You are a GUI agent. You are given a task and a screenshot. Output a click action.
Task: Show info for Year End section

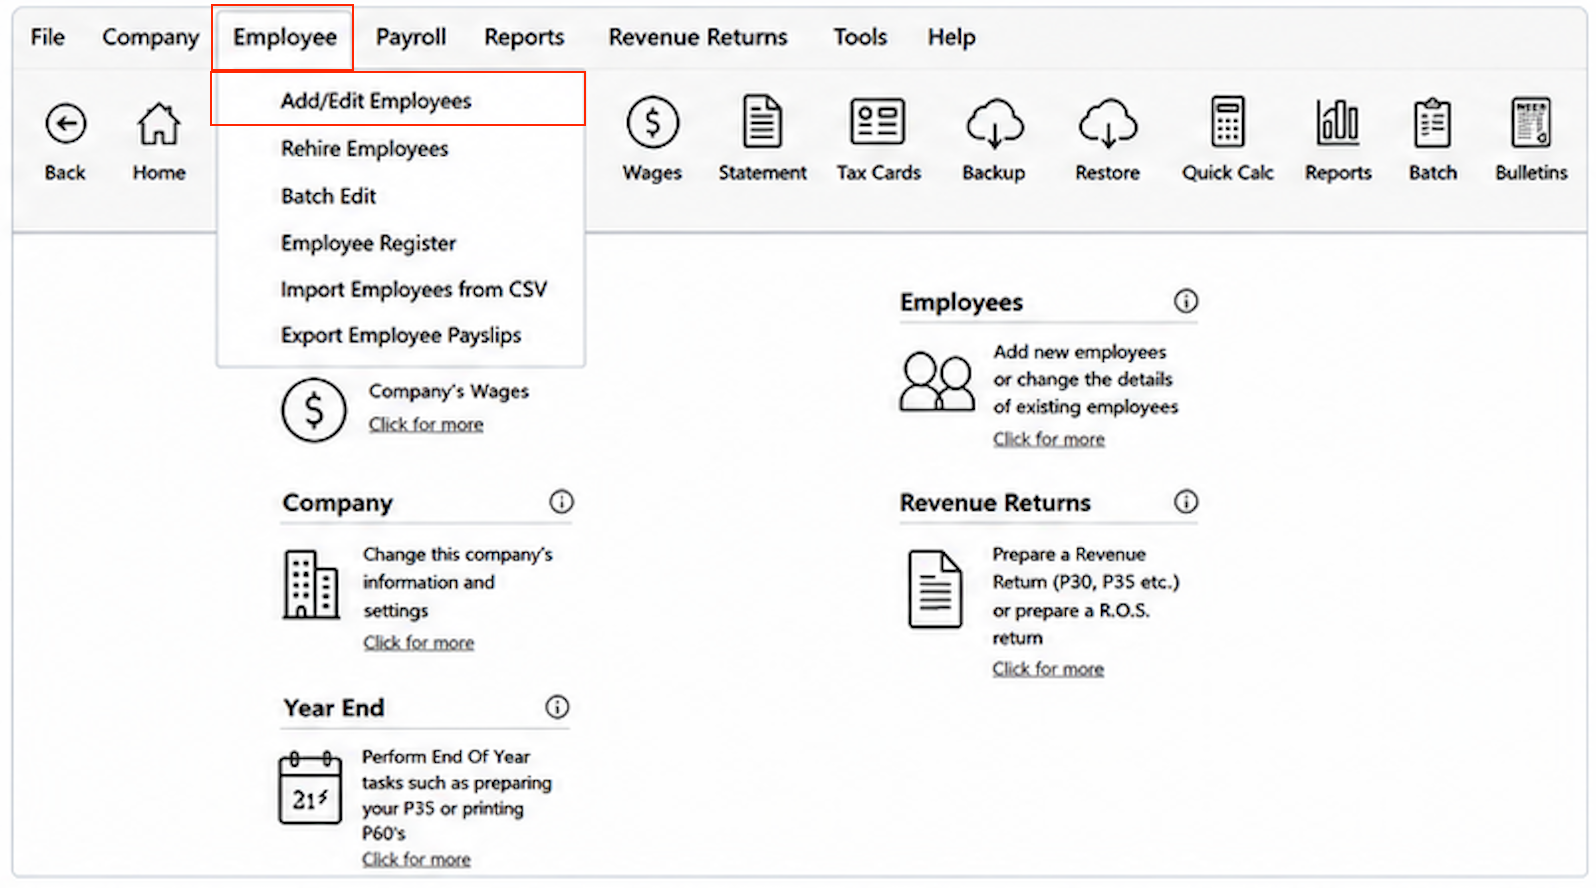(x=557, y=707)
